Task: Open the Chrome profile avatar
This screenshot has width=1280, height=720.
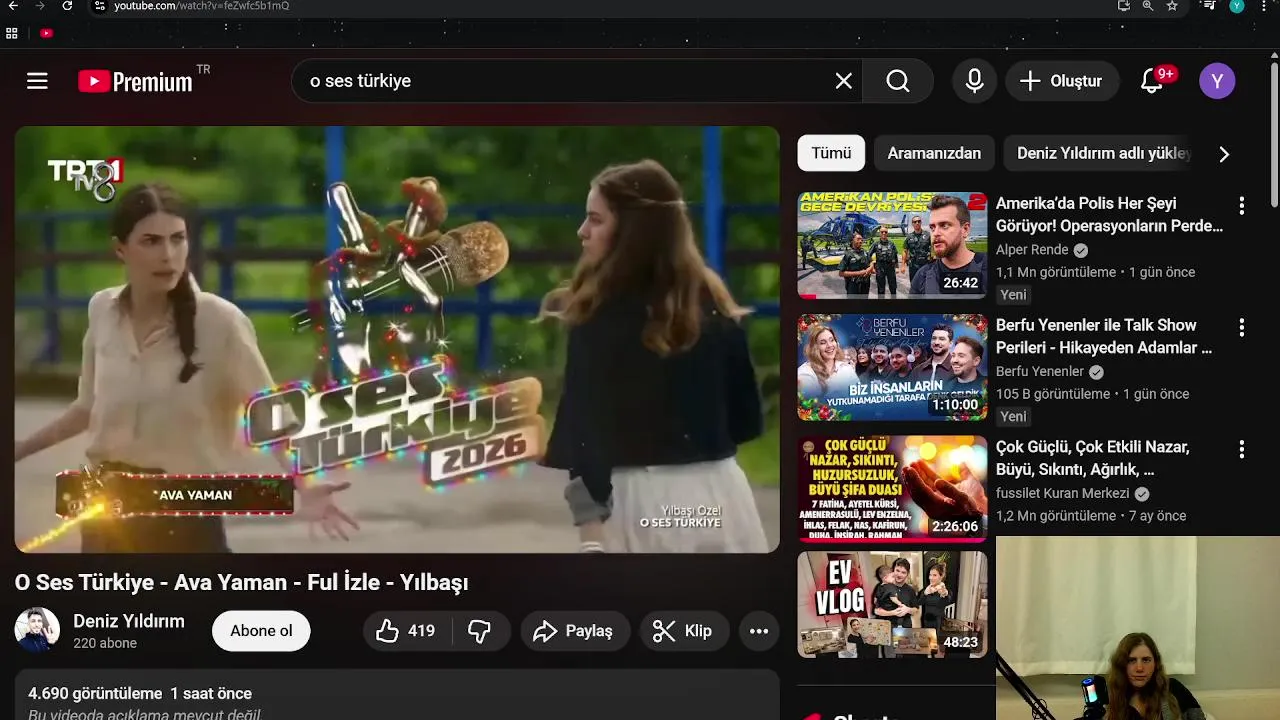Action: (x=1237, y=6)
